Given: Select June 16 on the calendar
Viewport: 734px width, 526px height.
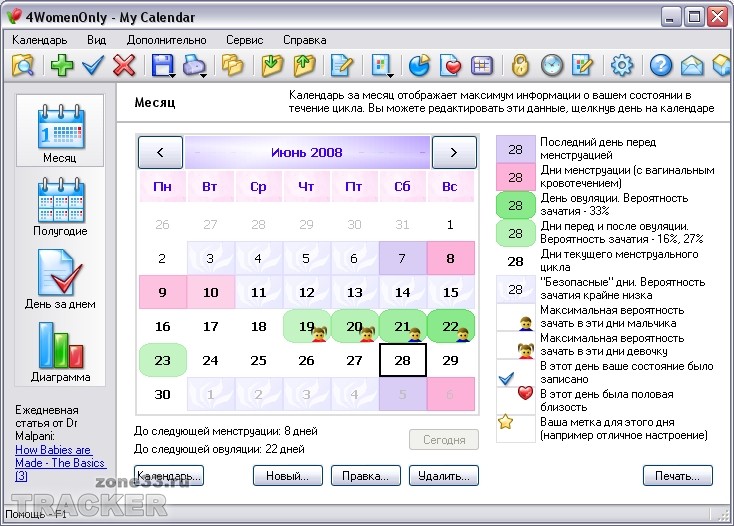Looking at the screenshot, I should [162, 326].
